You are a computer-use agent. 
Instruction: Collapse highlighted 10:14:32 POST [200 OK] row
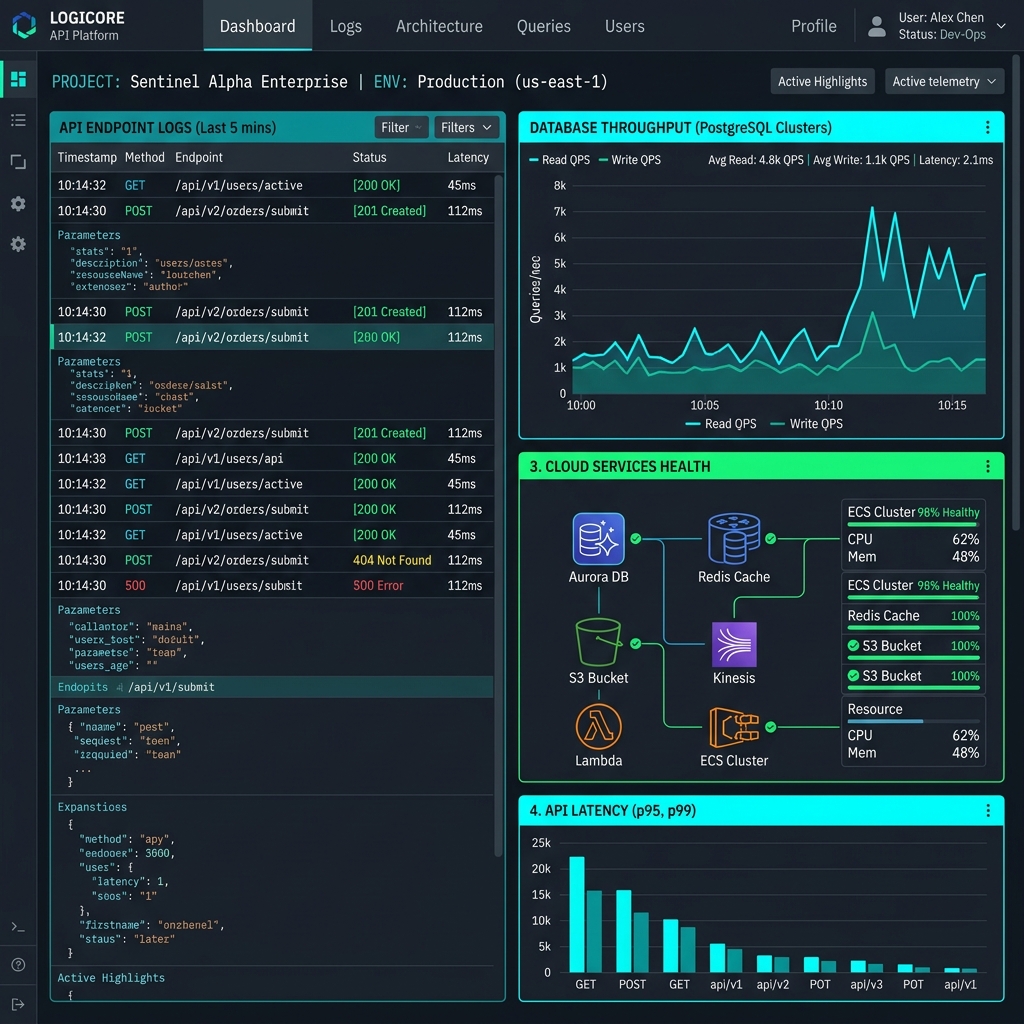coord(272,337)
